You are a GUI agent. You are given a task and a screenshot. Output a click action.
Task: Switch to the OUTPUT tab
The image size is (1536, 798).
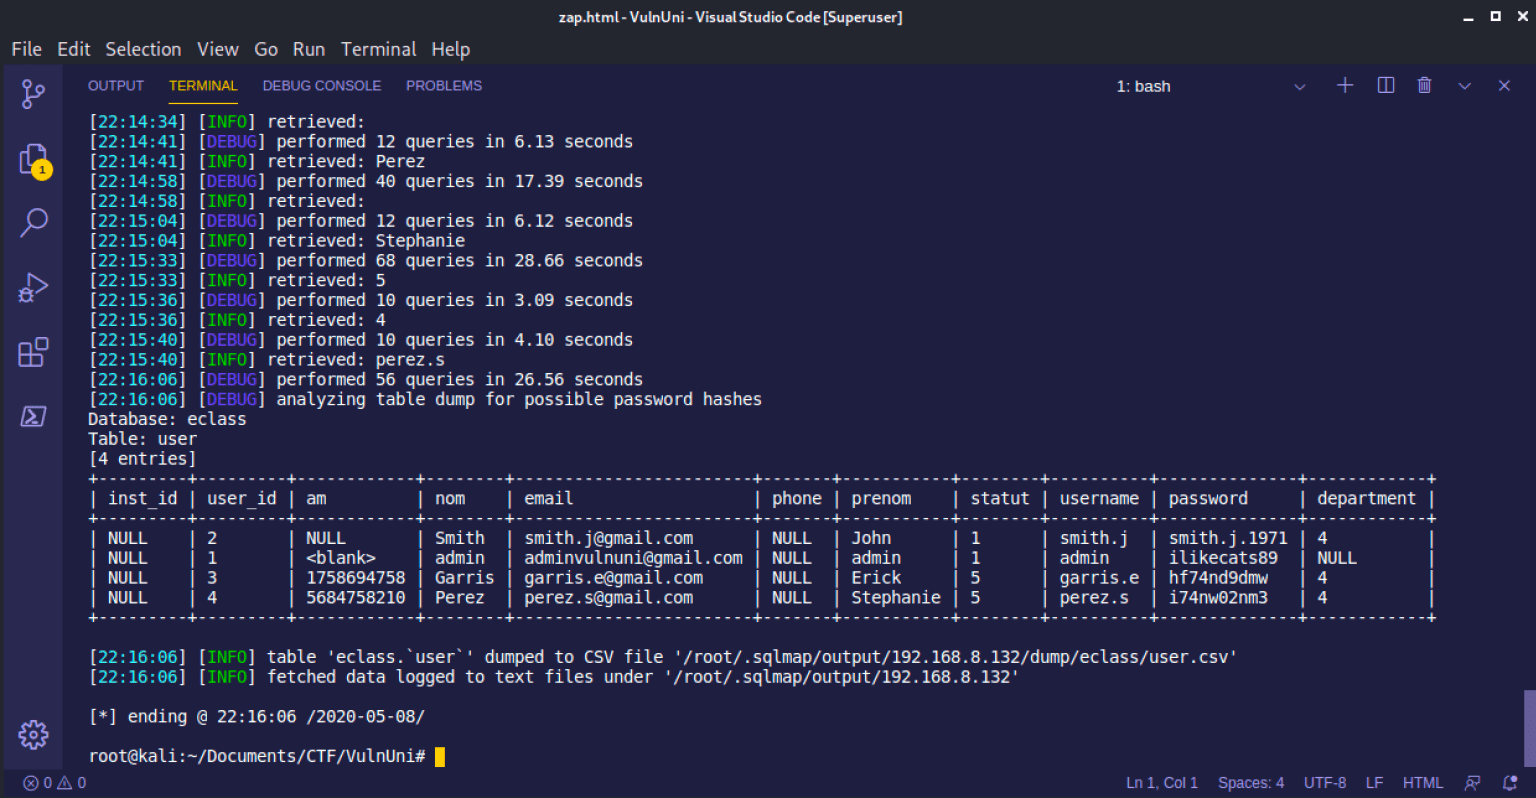point(116,86)
